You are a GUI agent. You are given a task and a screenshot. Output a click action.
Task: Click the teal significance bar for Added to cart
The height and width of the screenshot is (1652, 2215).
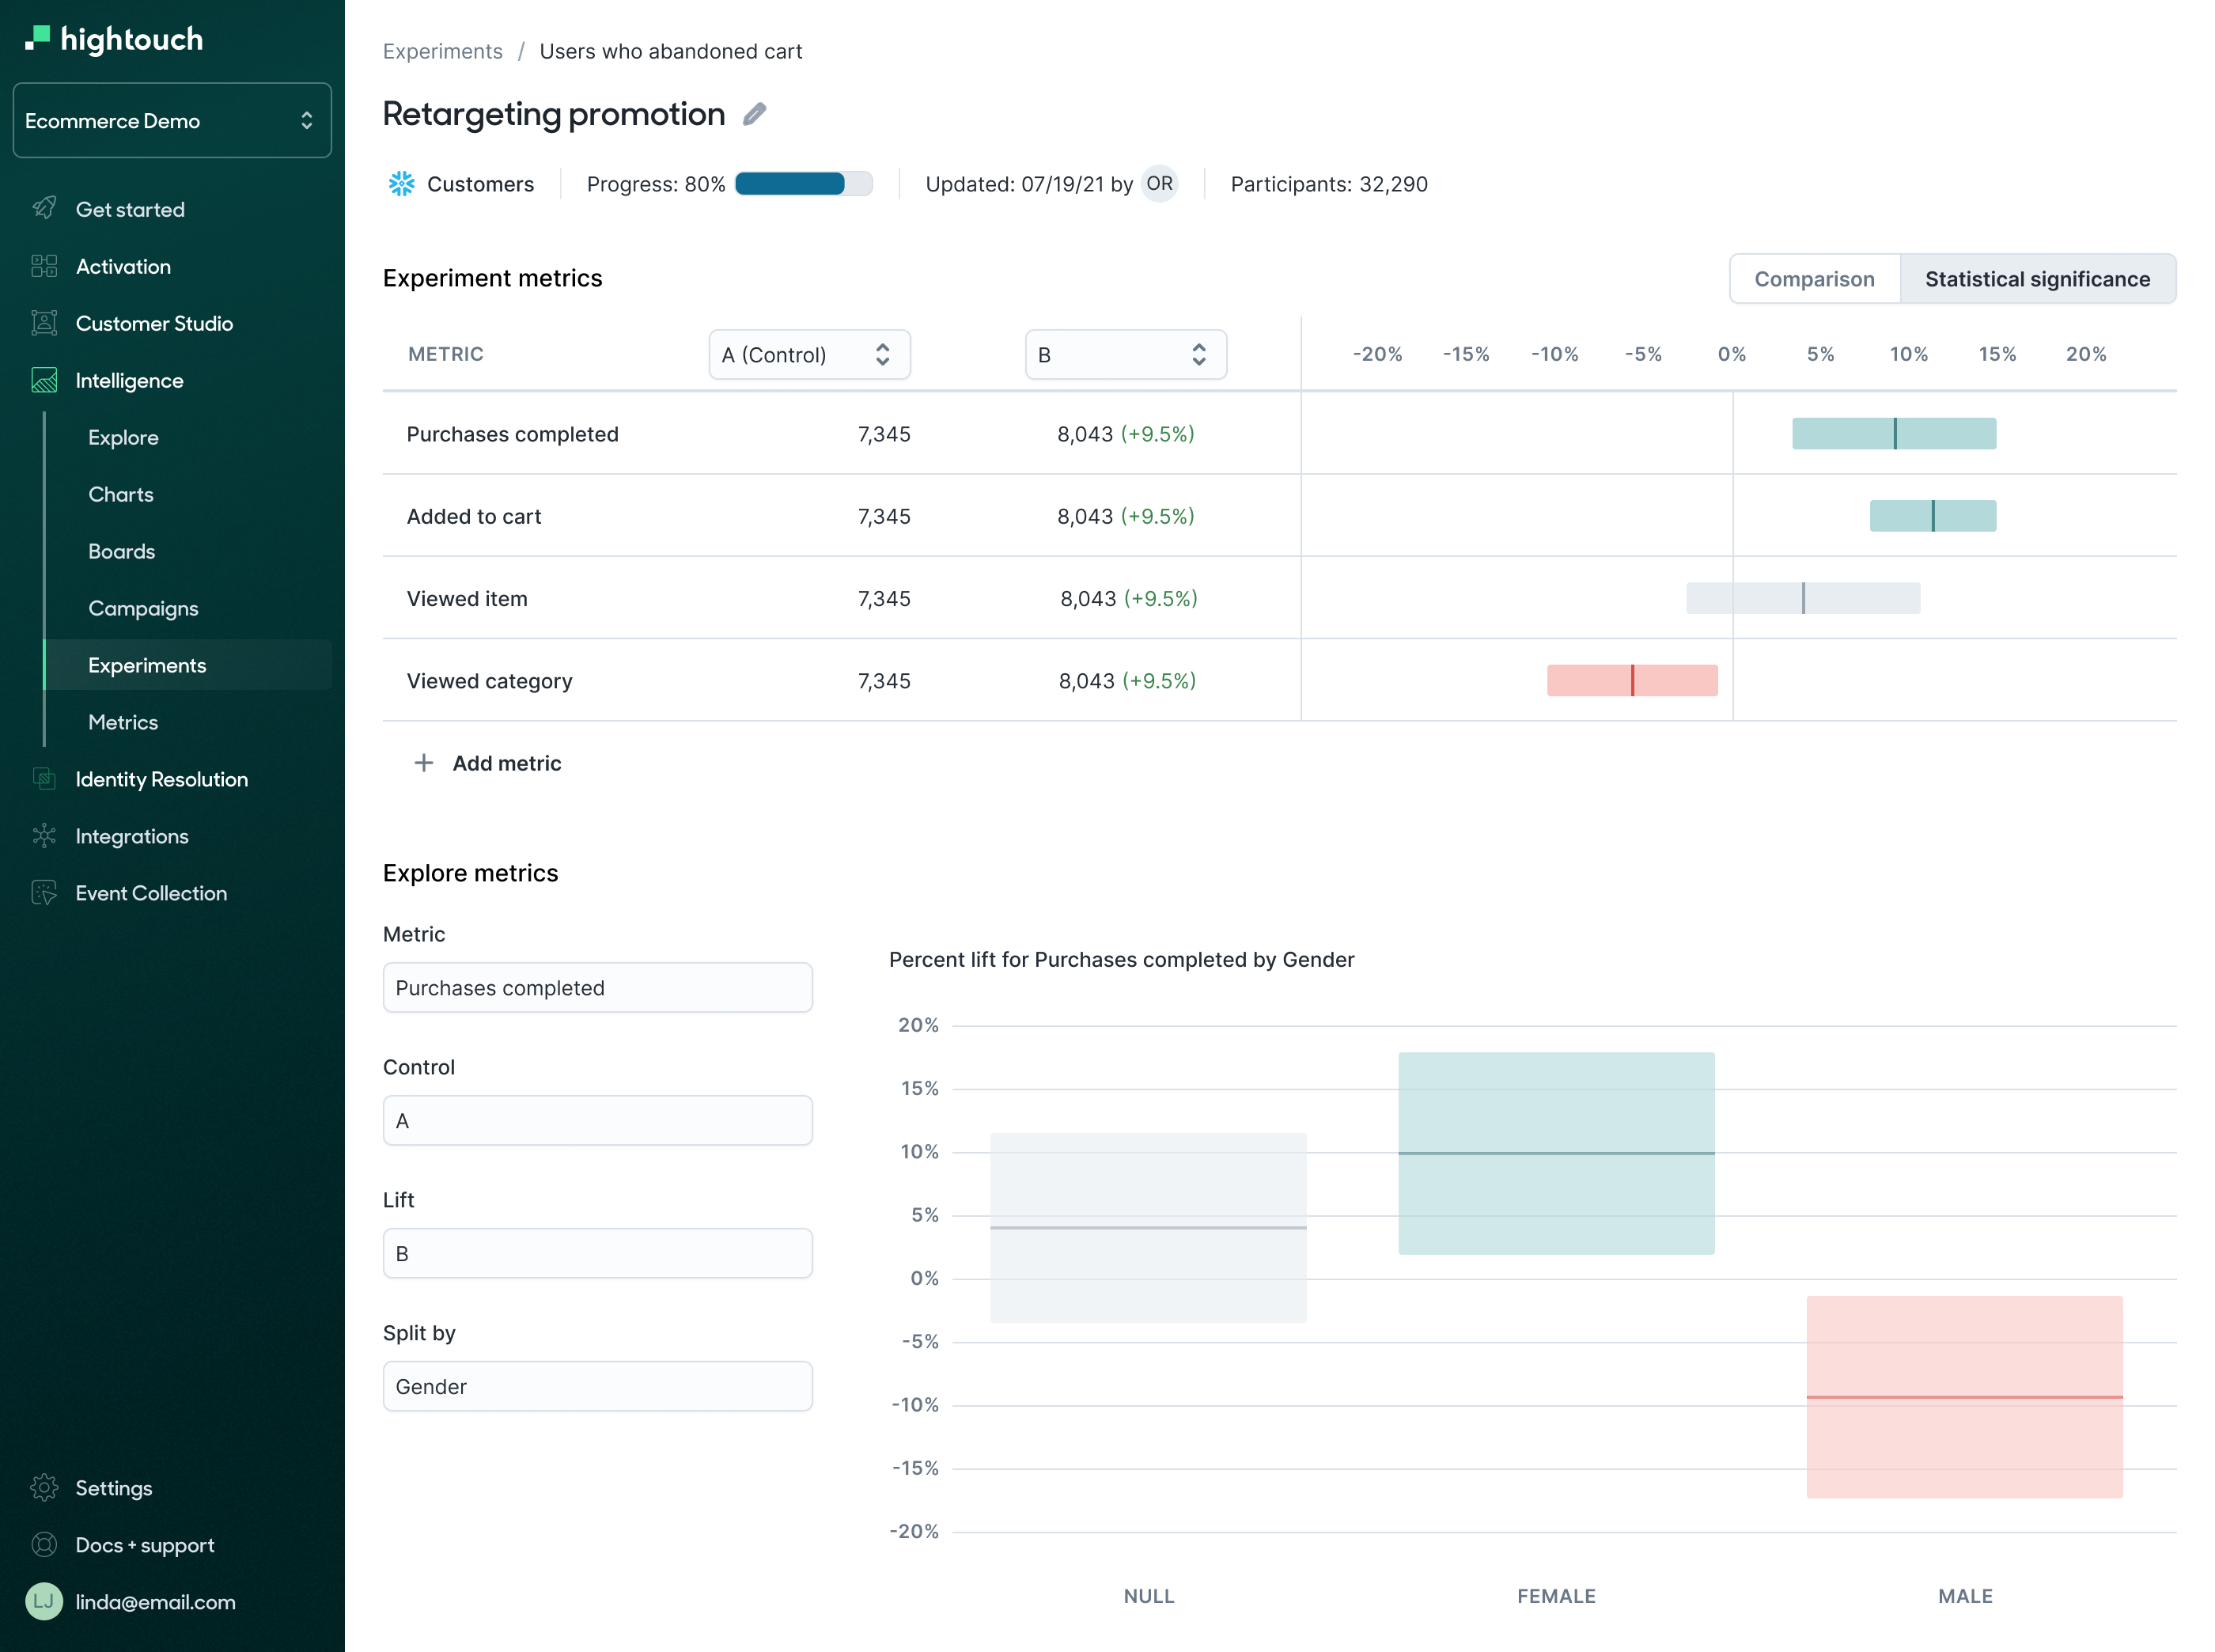[1932, 516]
